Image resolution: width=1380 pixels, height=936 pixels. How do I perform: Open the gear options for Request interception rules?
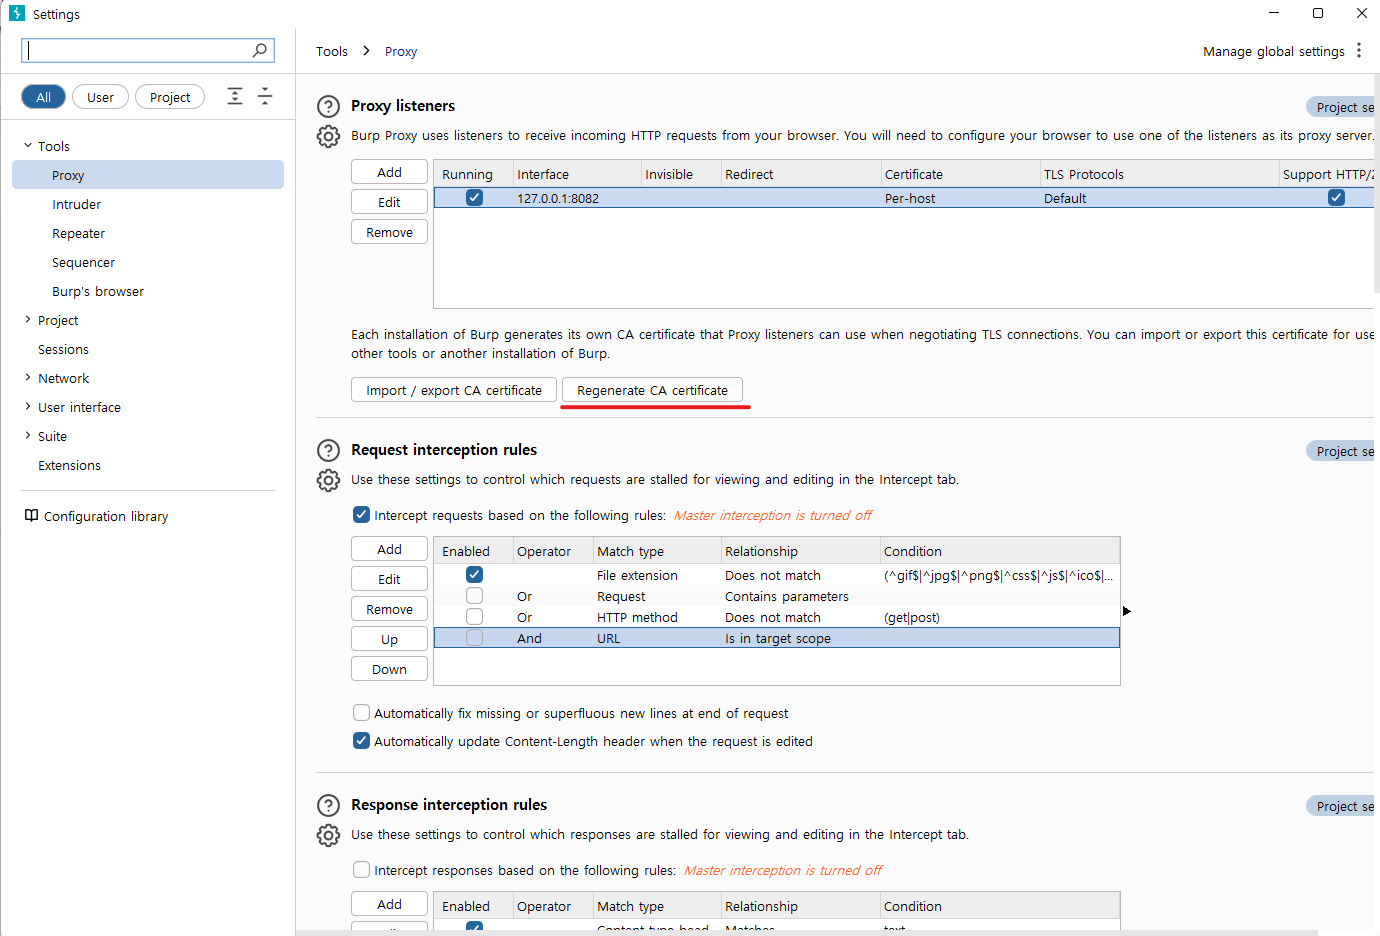point(328,480)
